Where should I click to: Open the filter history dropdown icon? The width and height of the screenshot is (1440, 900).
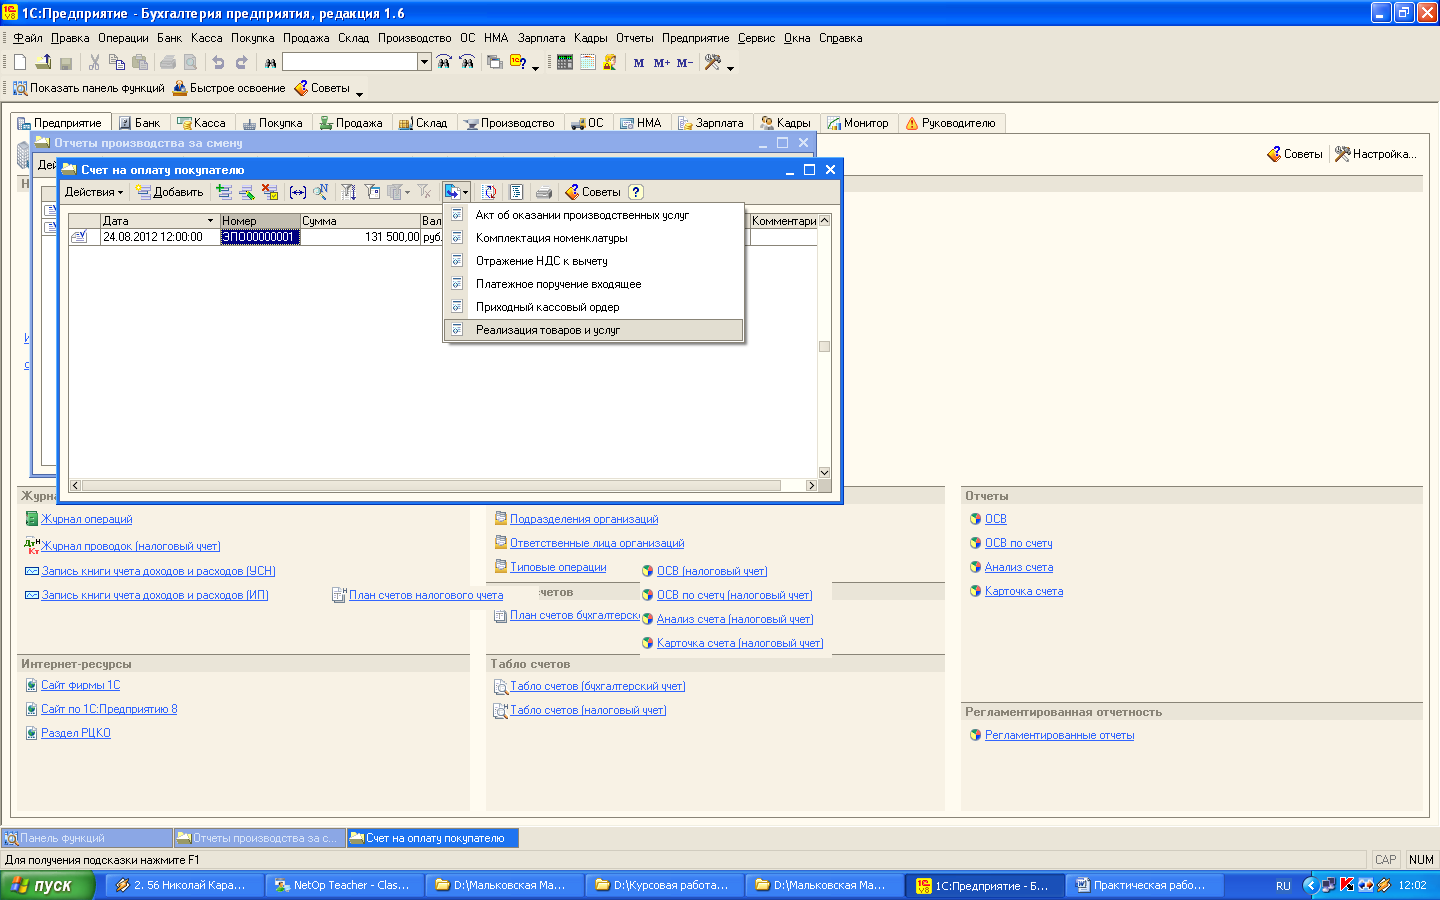coord(399,192)
